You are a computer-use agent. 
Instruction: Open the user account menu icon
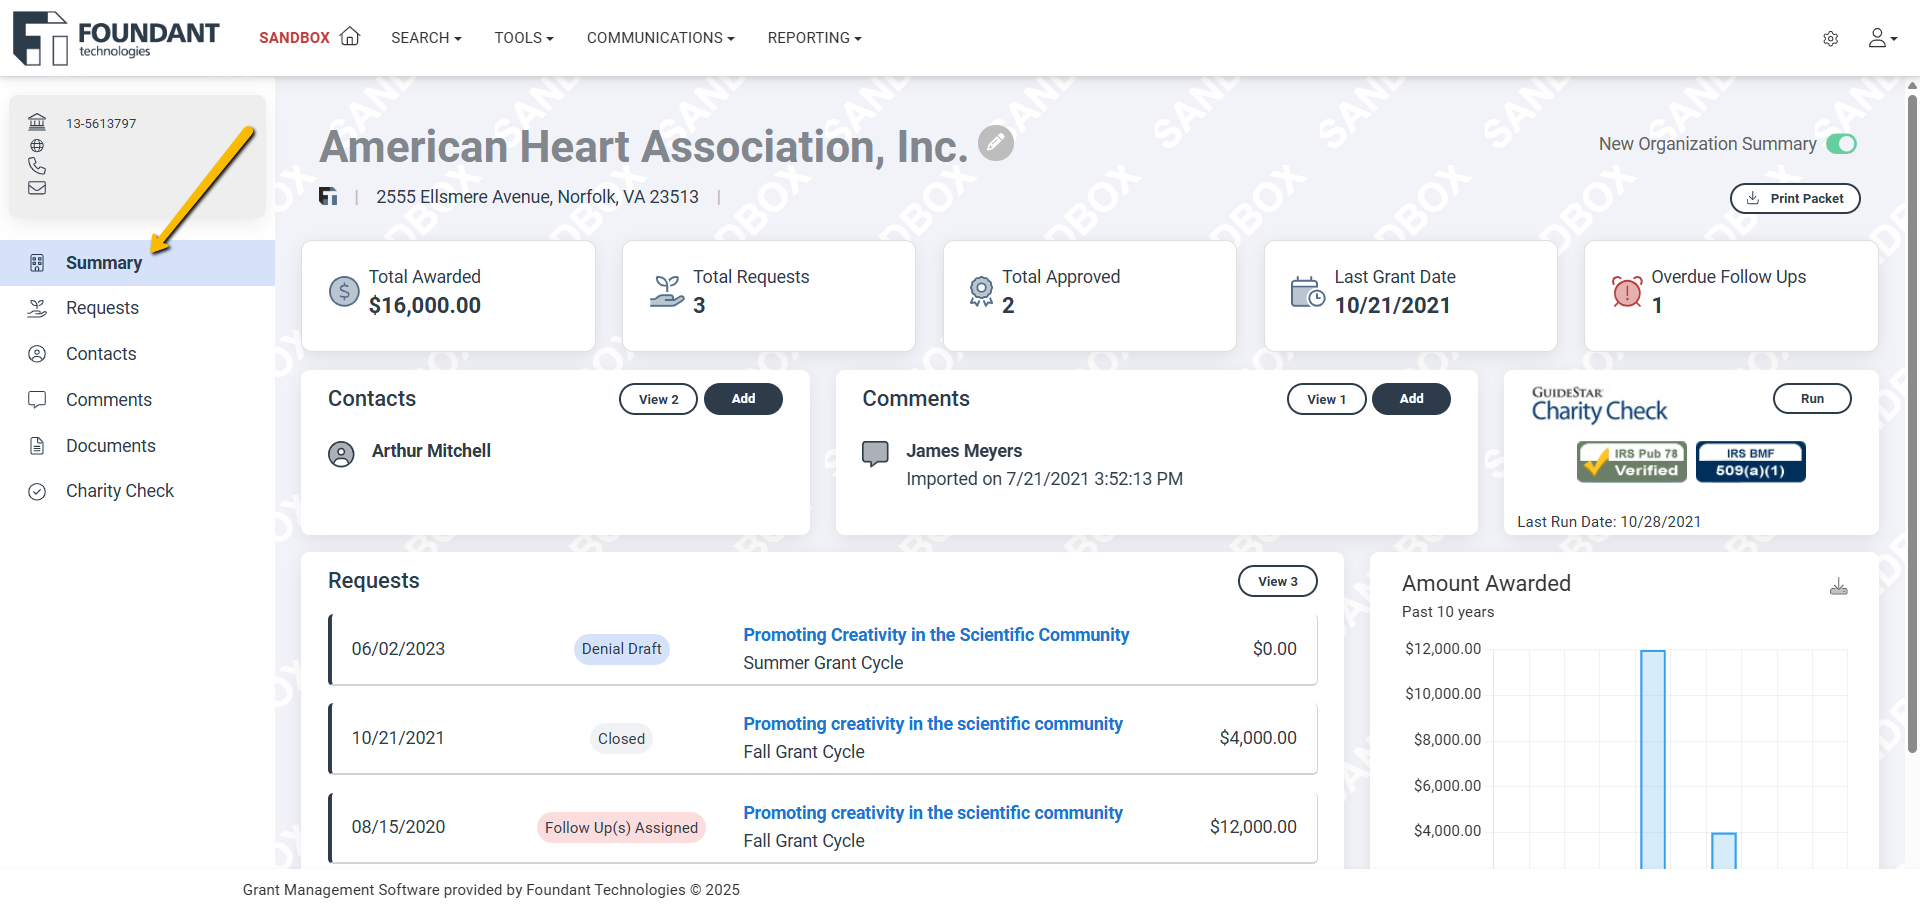tap(1882, 38)
